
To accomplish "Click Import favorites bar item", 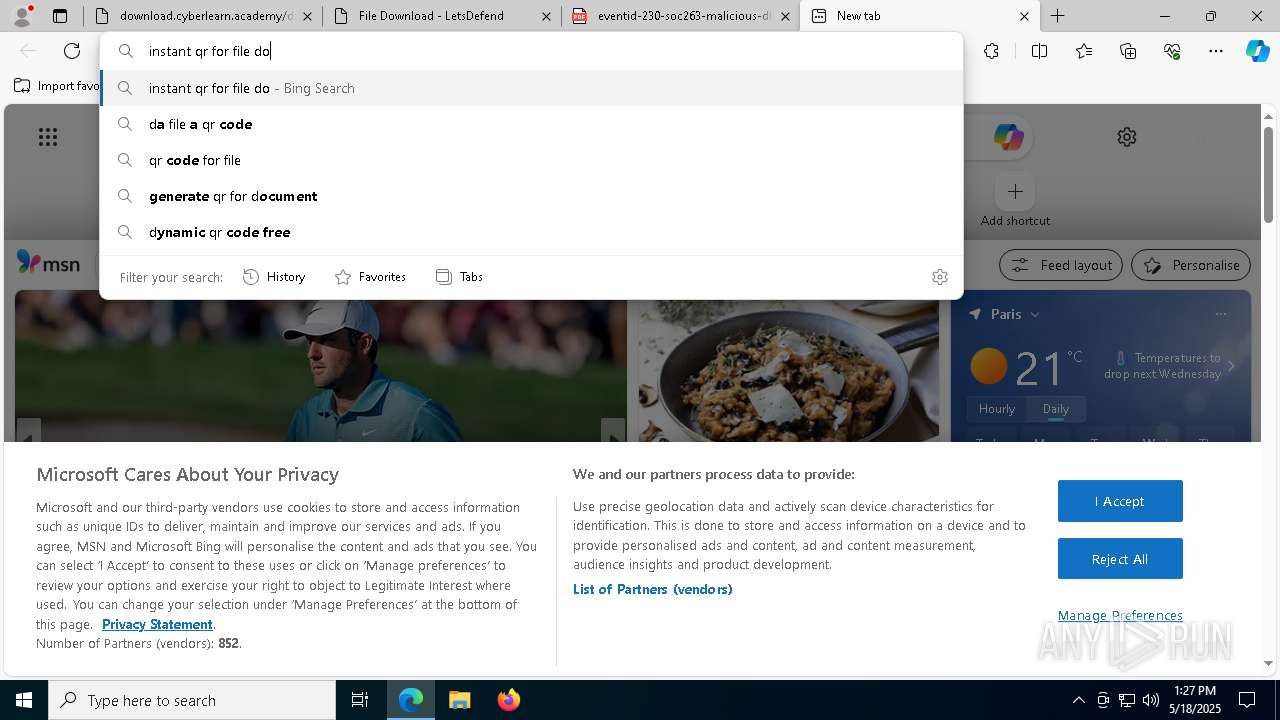I will click(56, 86).
